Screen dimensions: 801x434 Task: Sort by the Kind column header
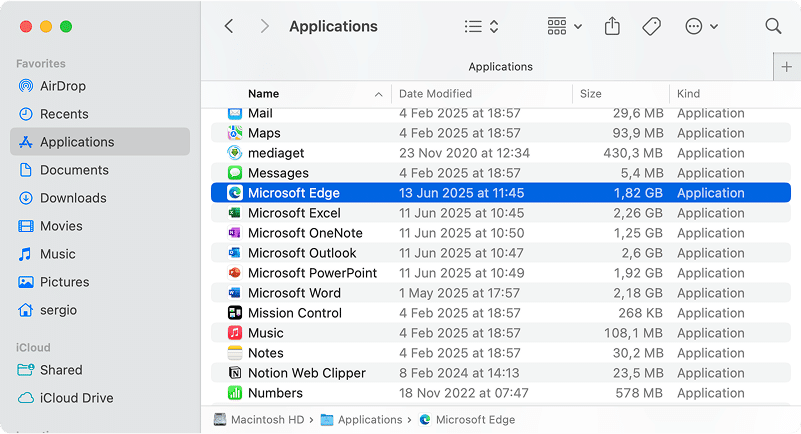coord(688,93)
